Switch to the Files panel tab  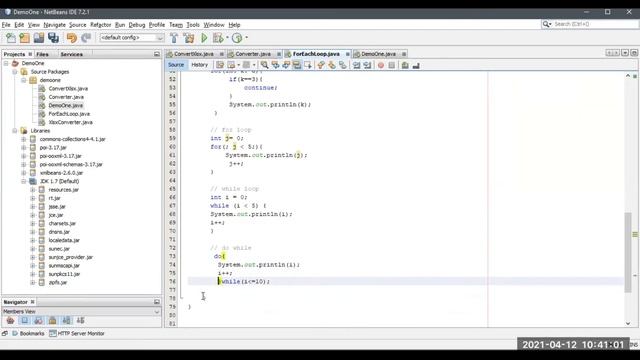click(42, 54)
